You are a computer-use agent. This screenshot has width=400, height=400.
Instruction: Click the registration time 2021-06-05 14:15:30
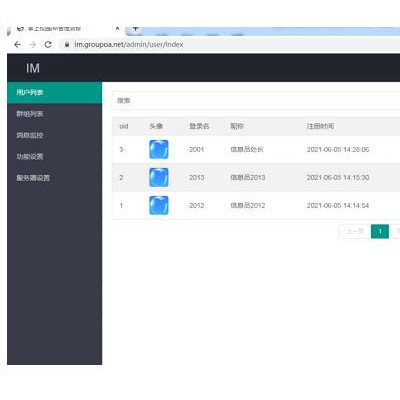coord(338,177)
